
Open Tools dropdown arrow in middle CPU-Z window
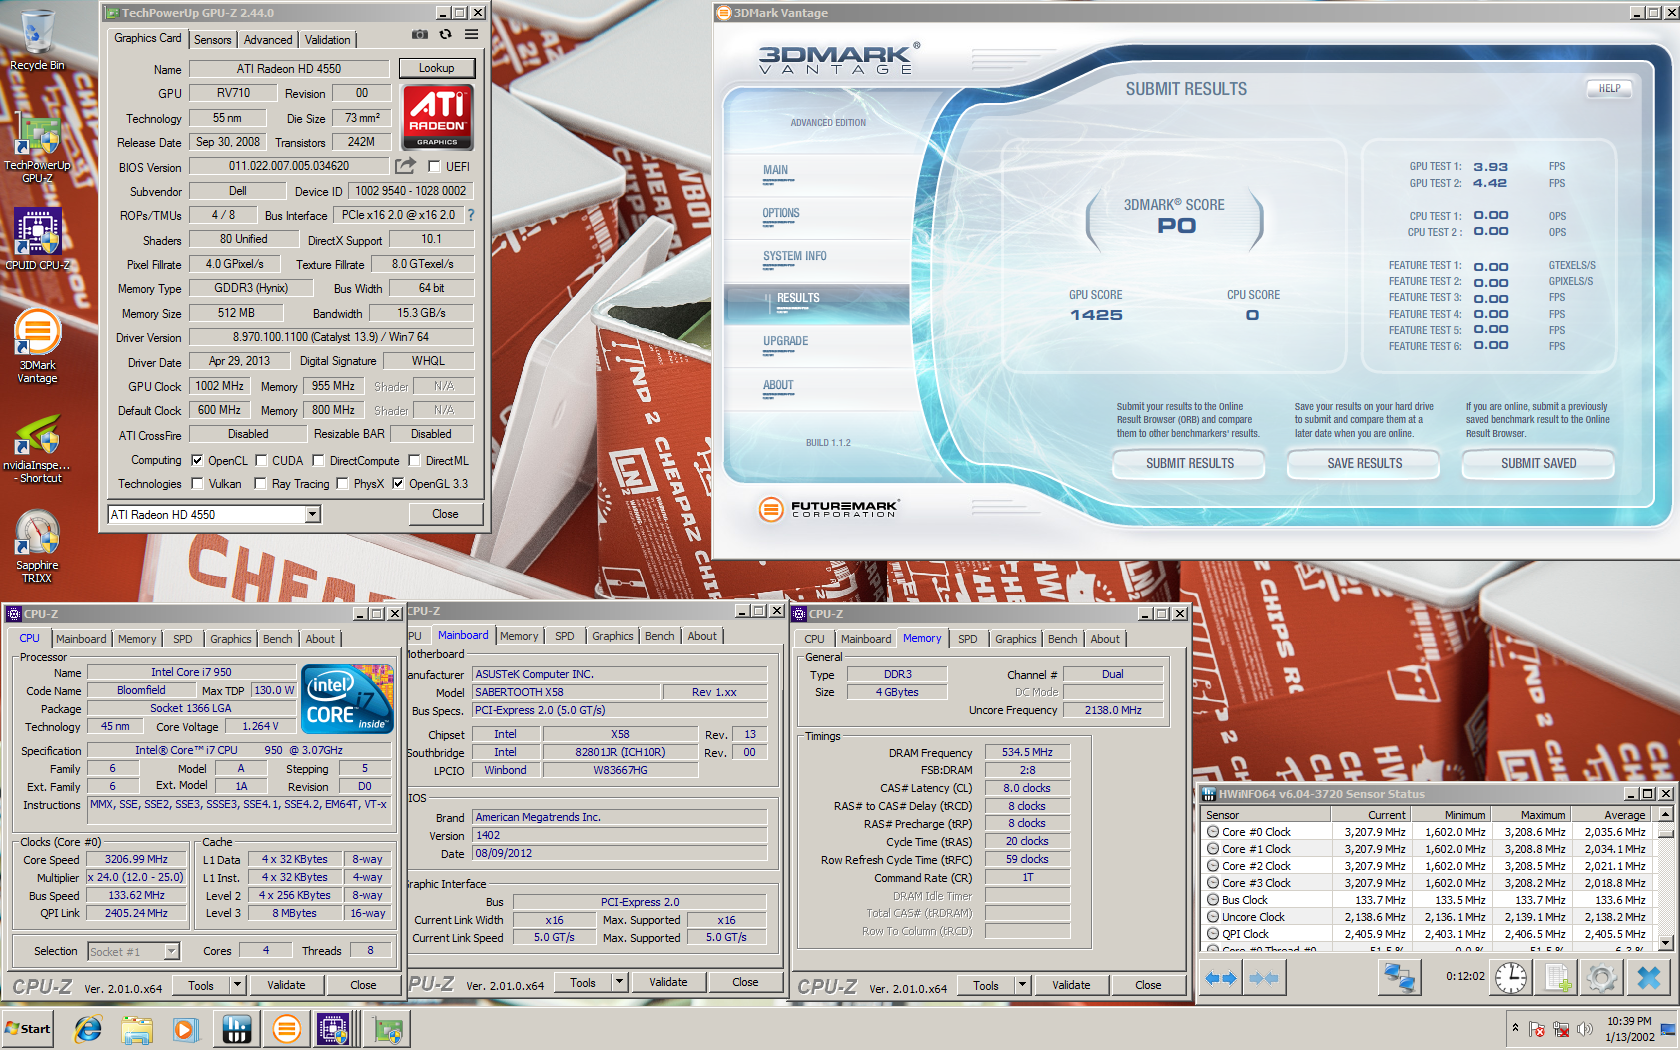coord(619,982)
